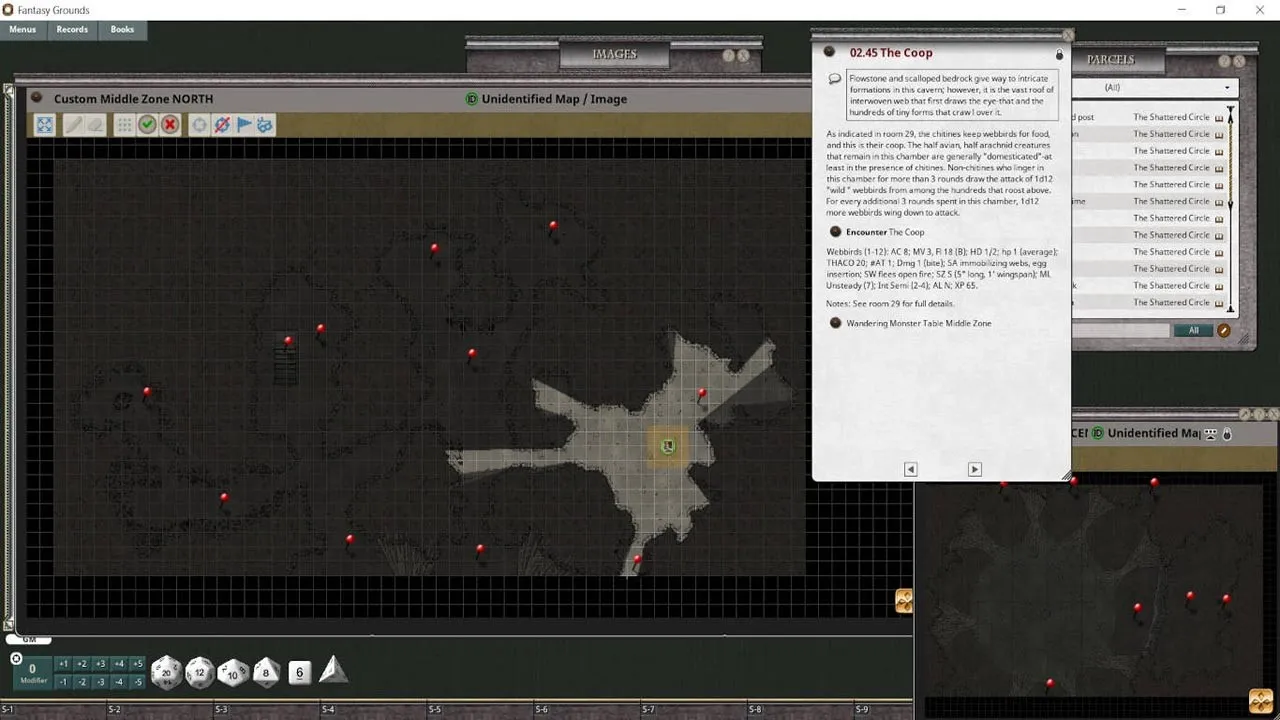Roll the d10 die

pyautogui.click(x=233, y=672)
